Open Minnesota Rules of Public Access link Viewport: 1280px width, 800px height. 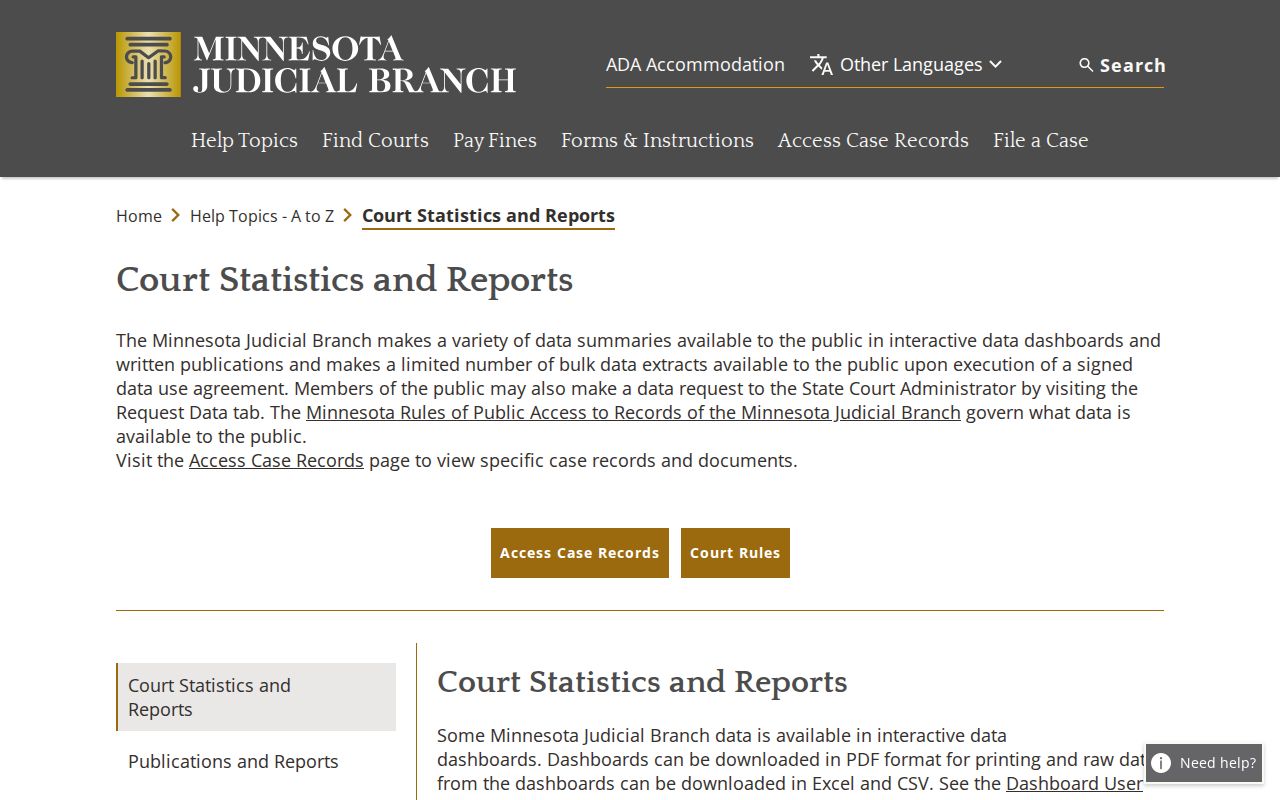[633, 413]
